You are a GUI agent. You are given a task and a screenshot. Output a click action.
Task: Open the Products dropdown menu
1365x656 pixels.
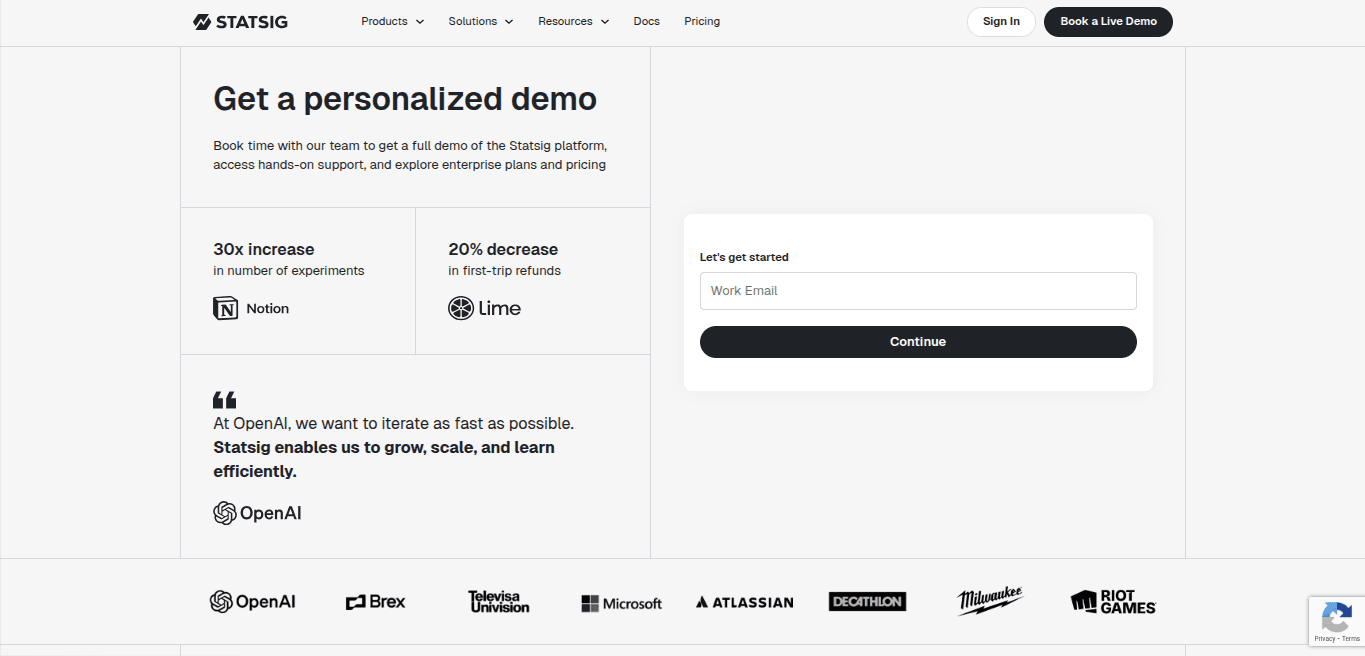coord(392,21)
